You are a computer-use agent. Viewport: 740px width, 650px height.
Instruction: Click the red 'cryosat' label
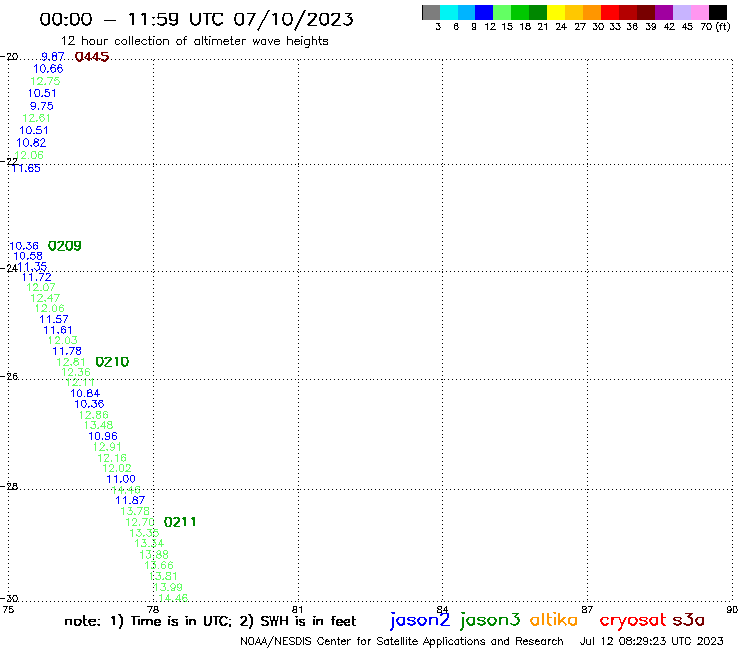coord(633,620)
